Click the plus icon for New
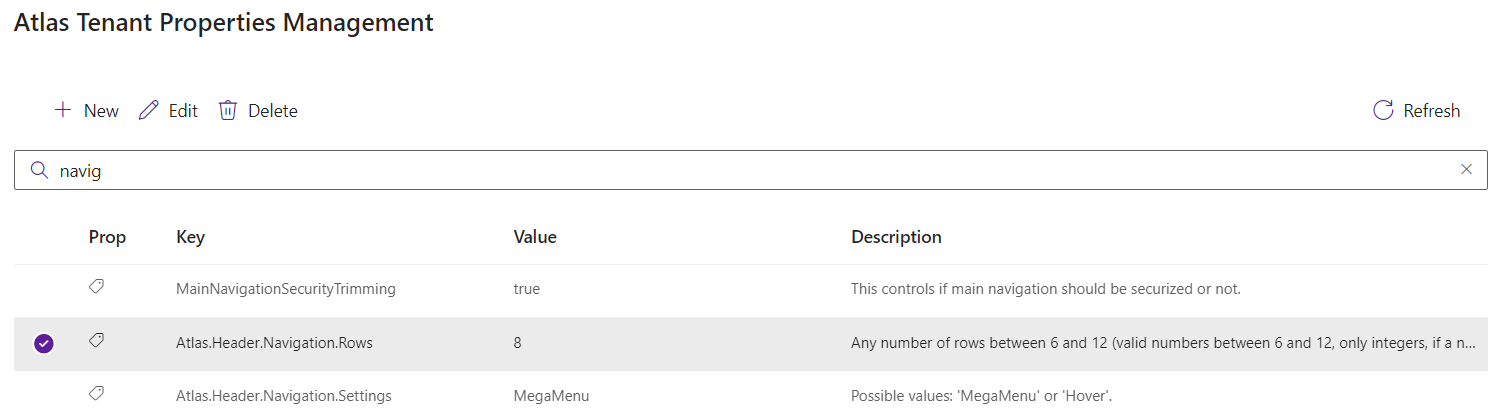The width and height of the screenshot is (1501, 420). (62, 110)
